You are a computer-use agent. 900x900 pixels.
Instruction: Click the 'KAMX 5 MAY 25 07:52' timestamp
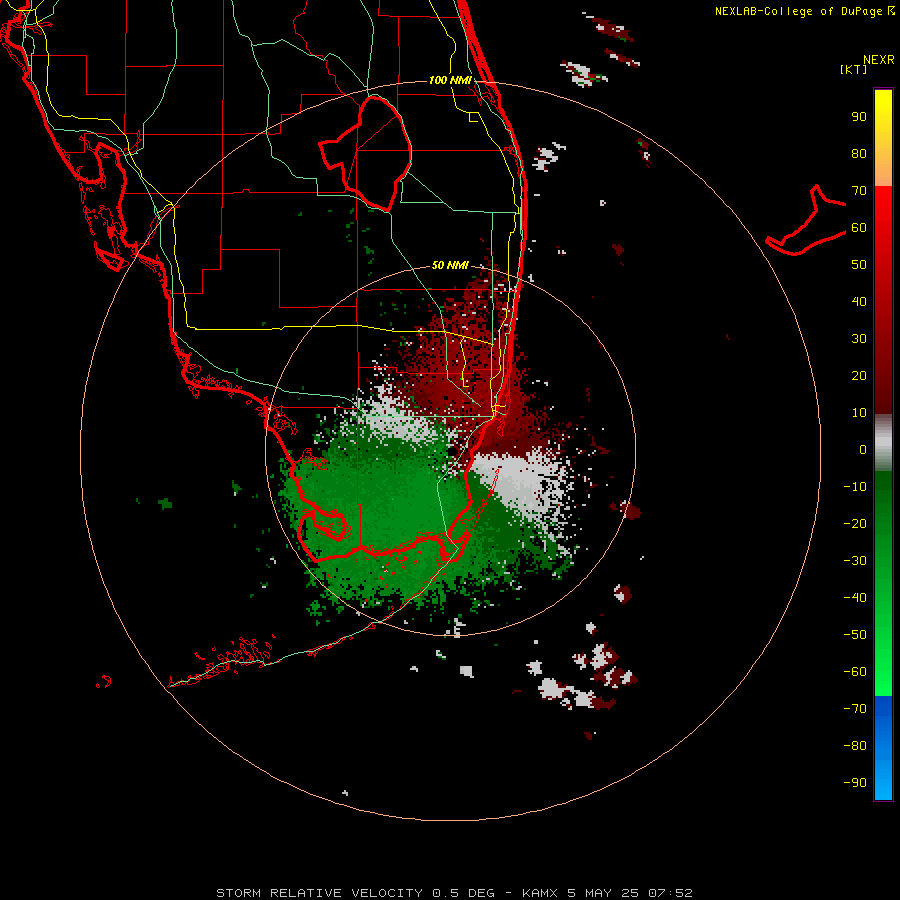coord(607,893)
